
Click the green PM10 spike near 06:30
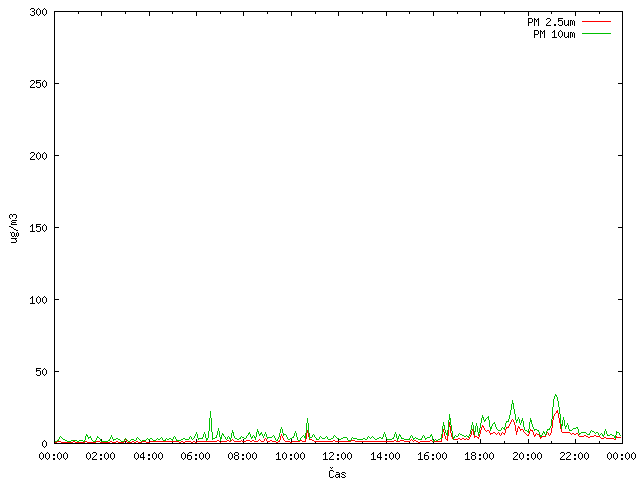211,412
